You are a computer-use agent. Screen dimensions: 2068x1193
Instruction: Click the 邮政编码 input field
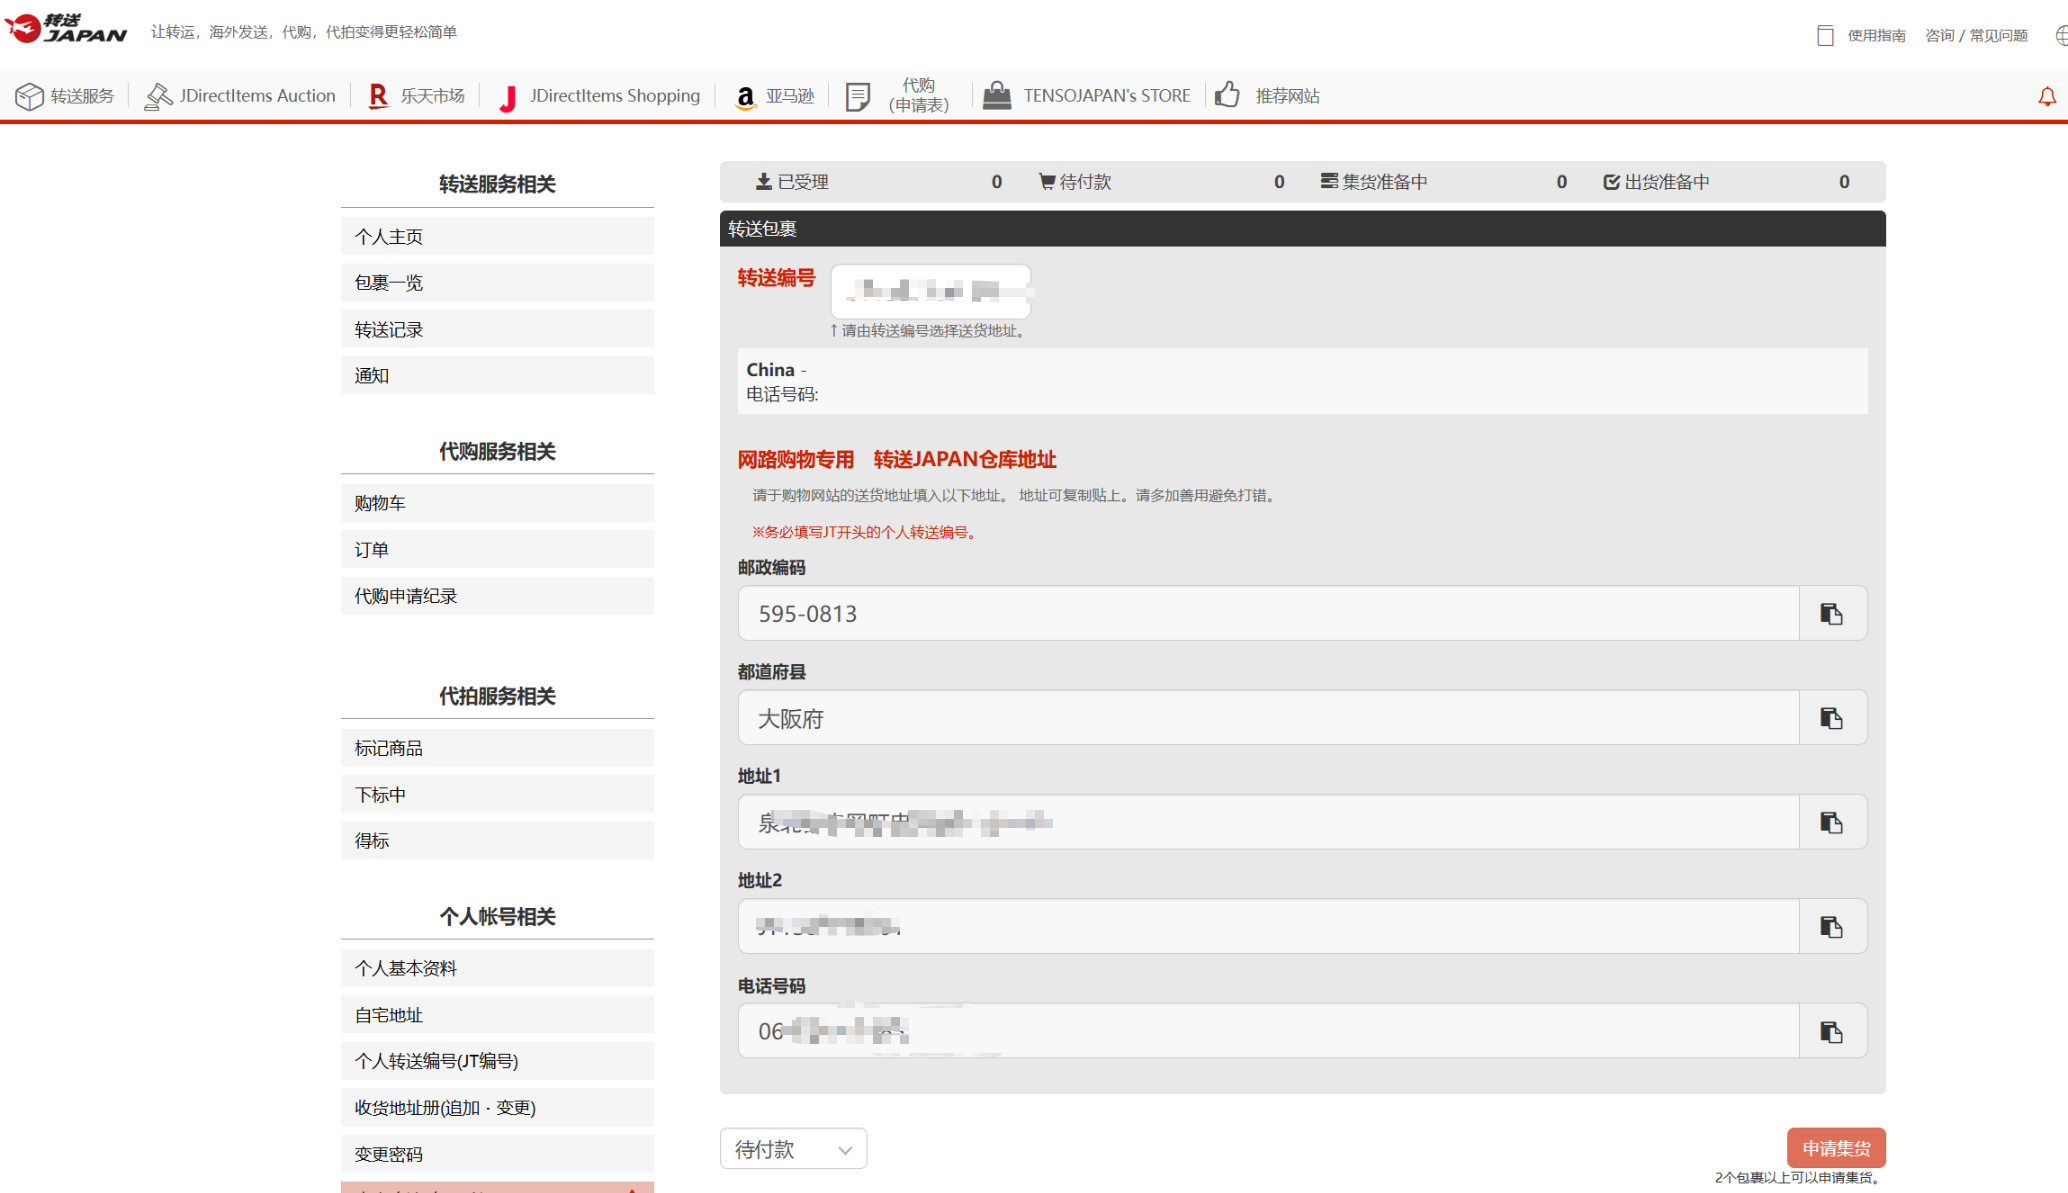(x=1268, y=614)
